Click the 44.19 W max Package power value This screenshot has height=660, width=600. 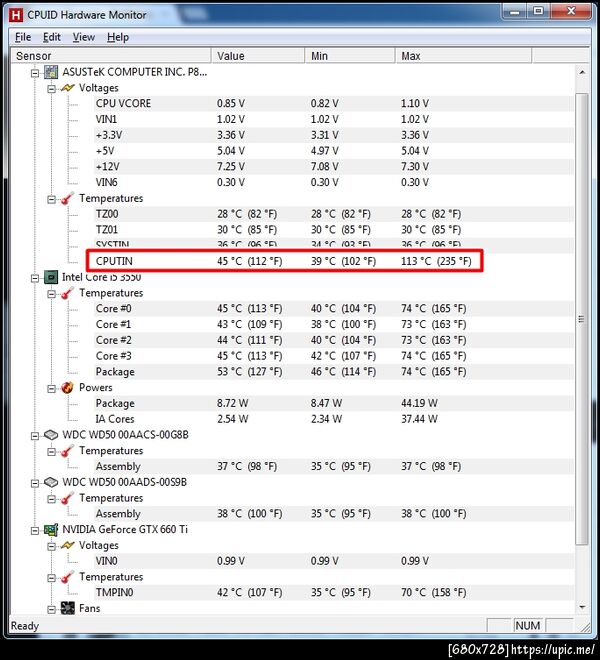pyautogui.click(x=419, y=403)
